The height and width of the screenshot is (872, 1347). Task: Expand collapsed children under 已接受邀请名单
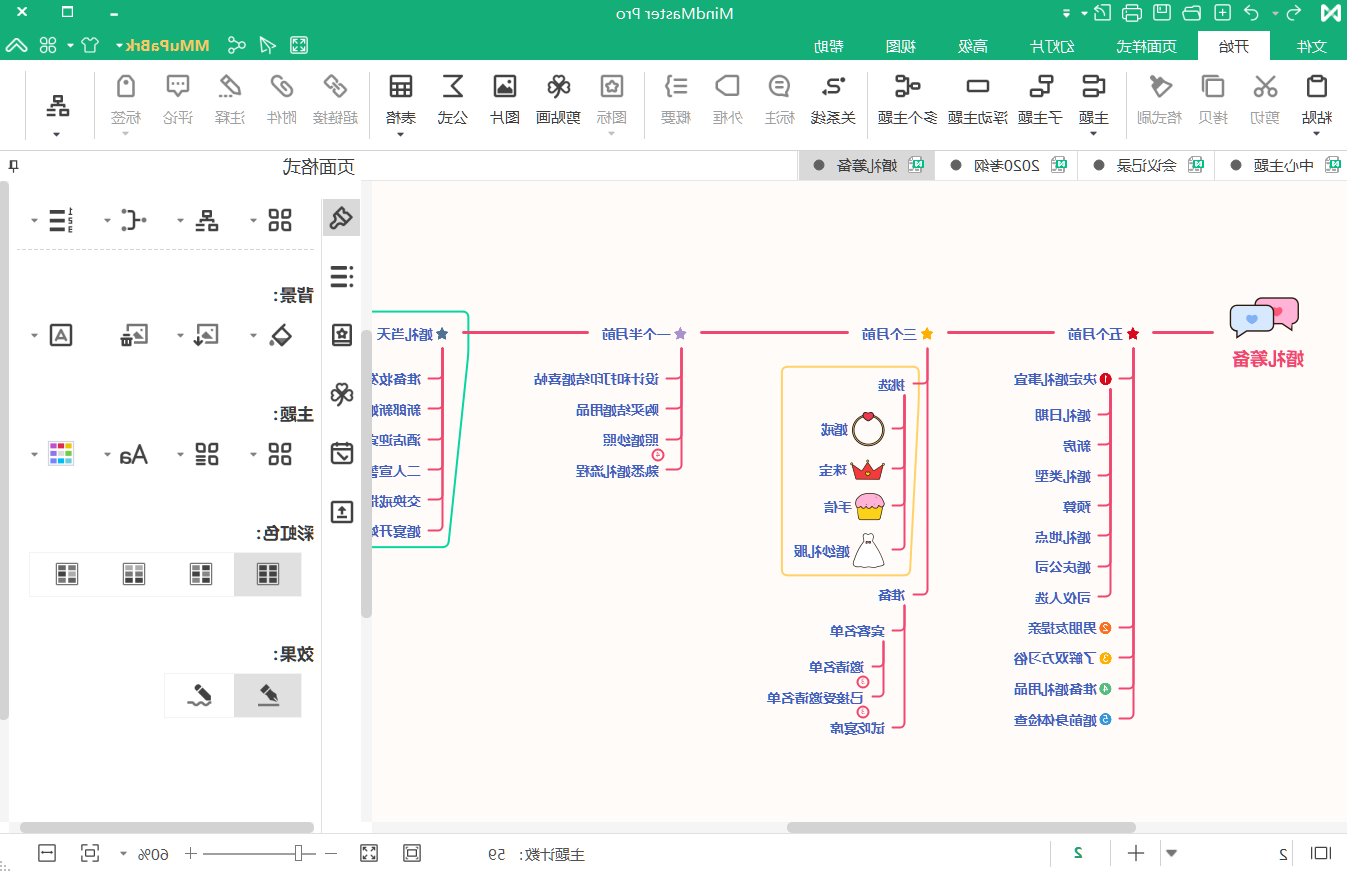point(864,712)
